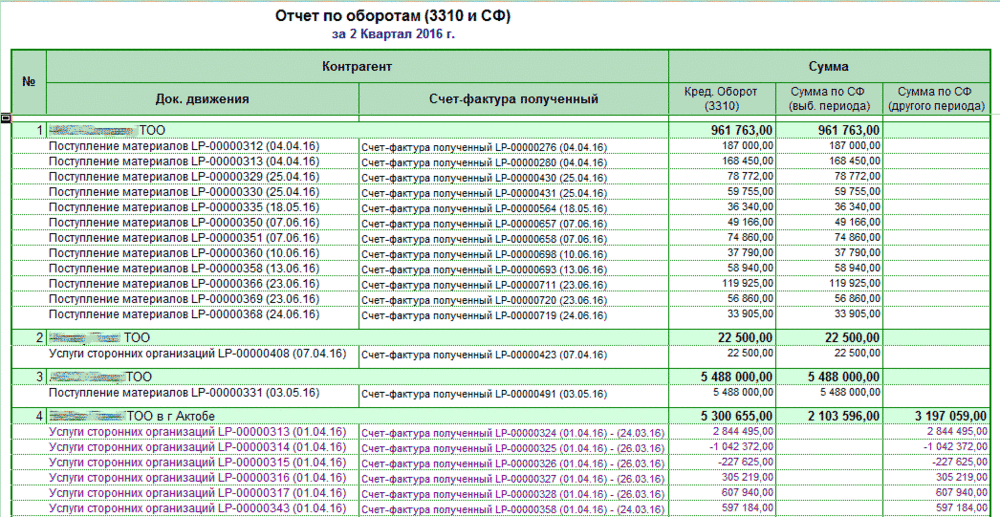Open document Поступление материалов LP-00000335 (18.05.16)
This screenshot has width=1000, height=517.
click(184, 207)
